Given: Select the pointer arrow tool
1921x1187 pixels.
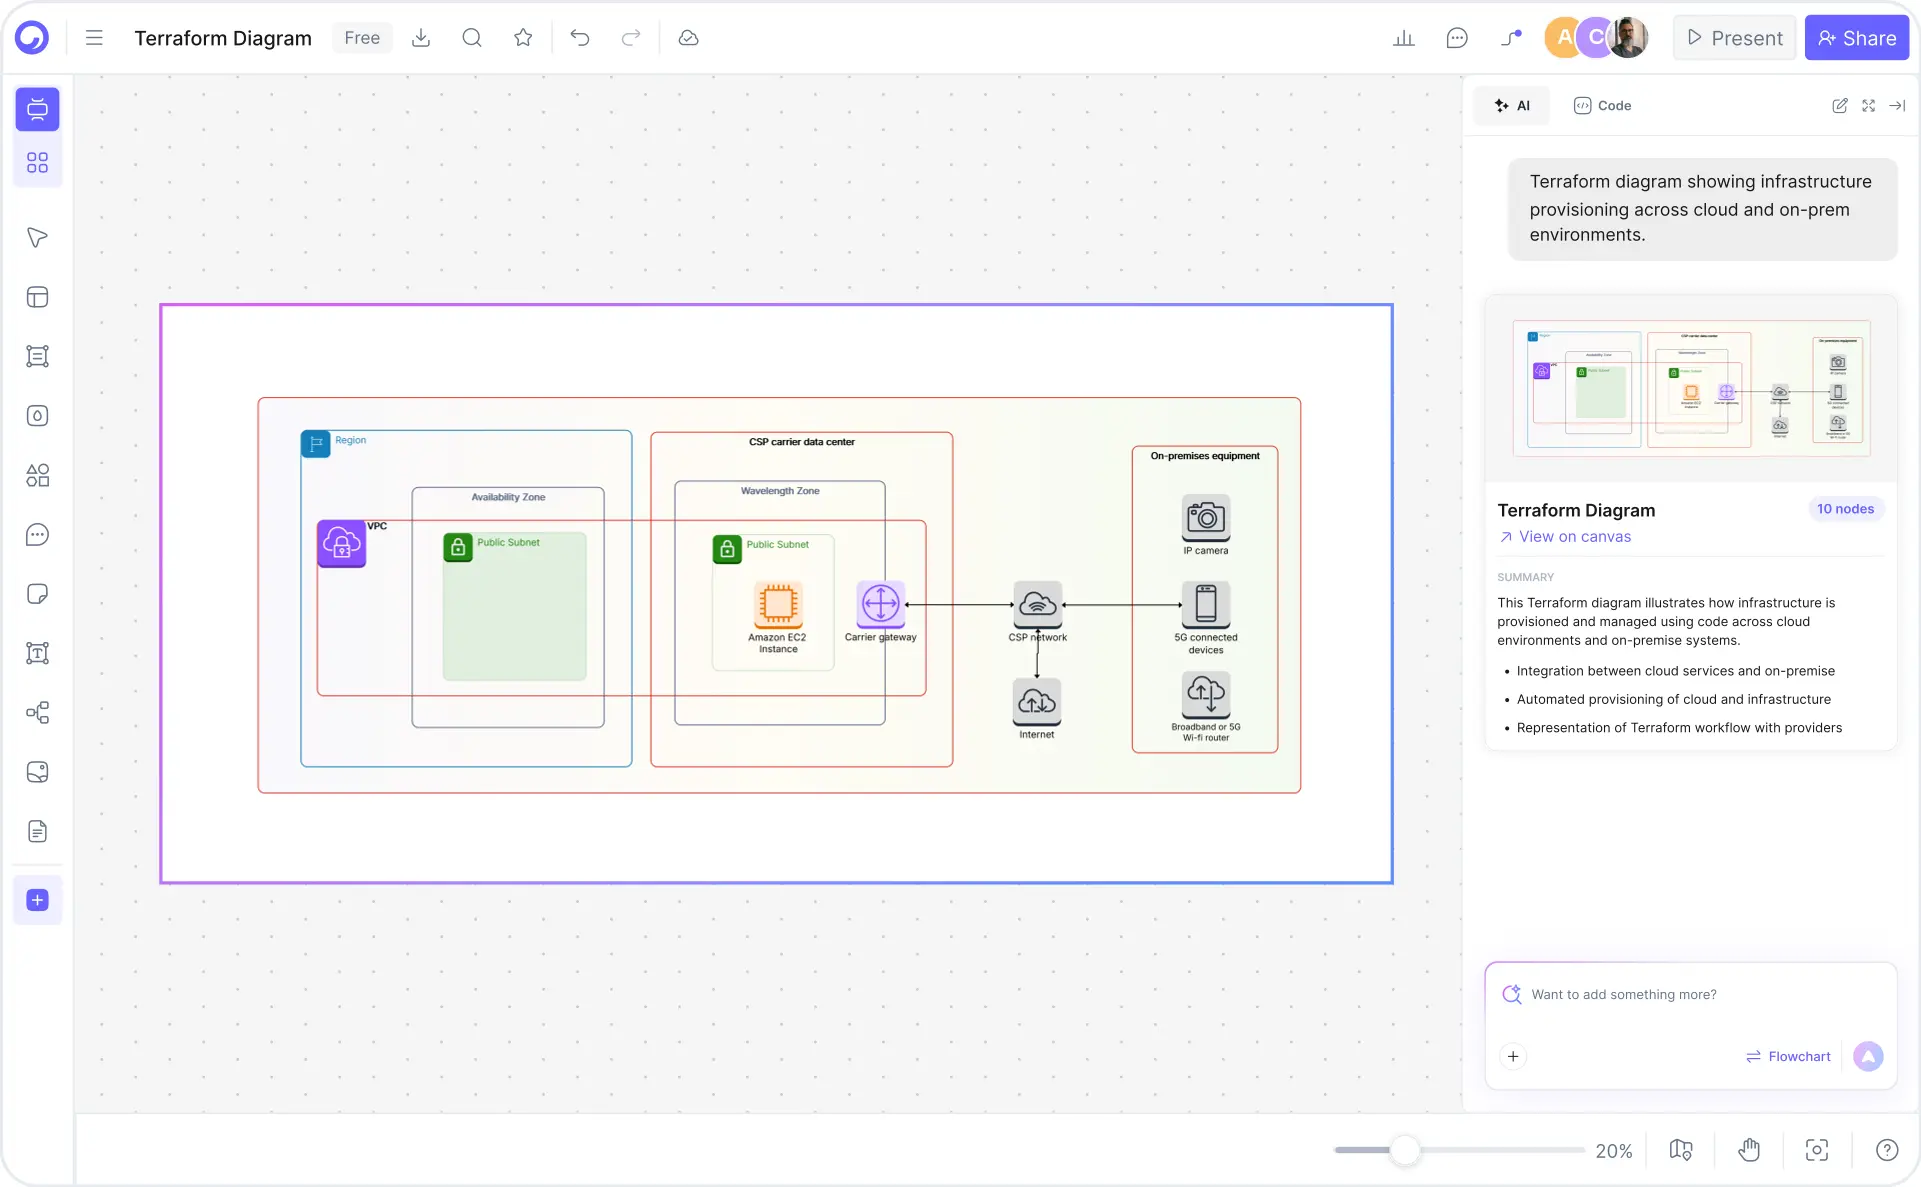Looking at the screenshot, I should tap(37, 238).
